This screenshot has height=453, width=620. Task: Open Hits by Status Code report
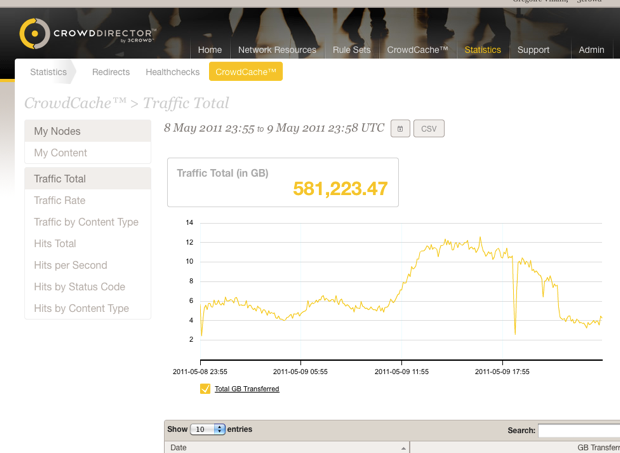[x=79, y=287]
